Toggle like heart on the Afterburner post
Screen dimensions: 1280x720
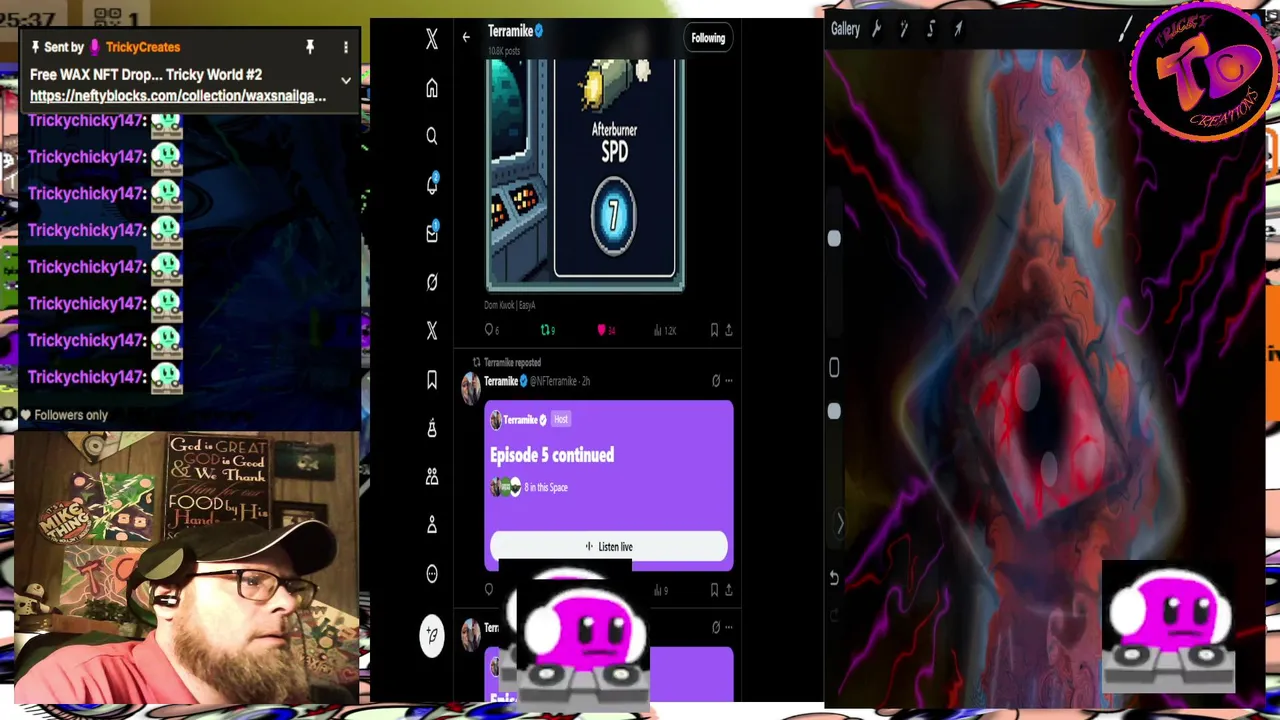(606, 330)
